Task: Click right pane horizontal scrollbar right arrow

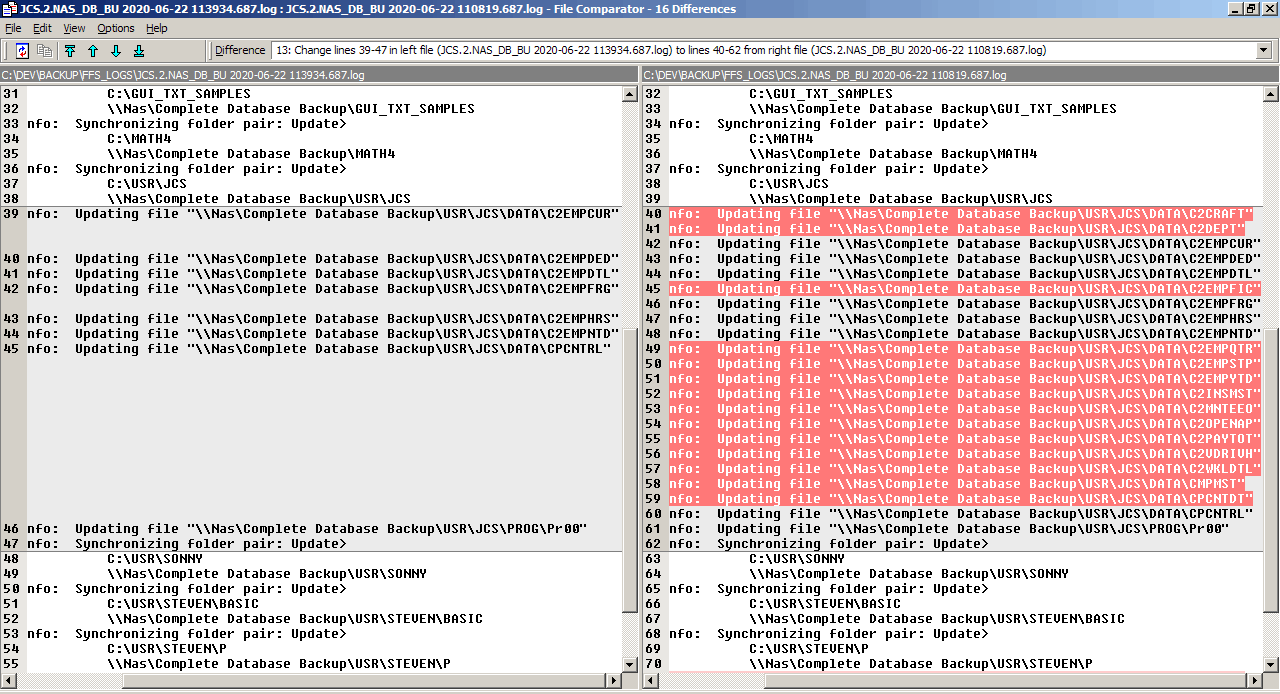Action: tap(1256, 681)
